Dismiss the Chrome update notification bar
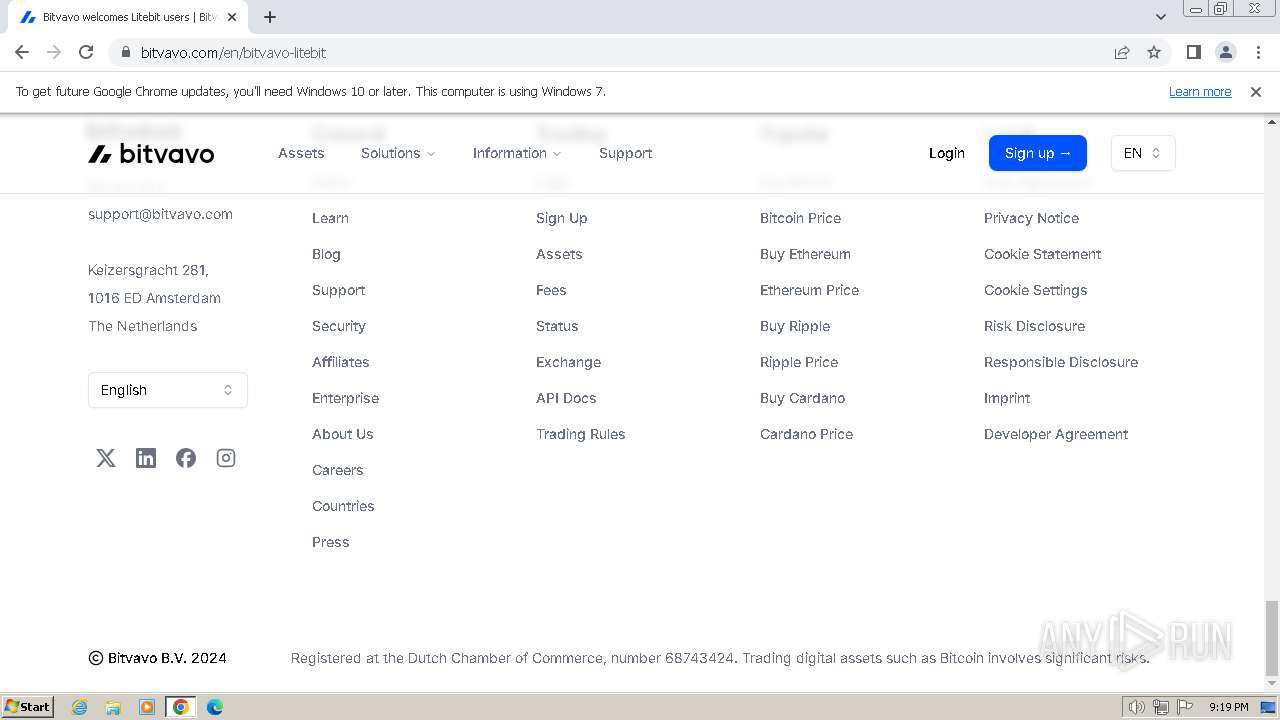Viewport: 1280px width, 720px height. [x=1256, y=91]
